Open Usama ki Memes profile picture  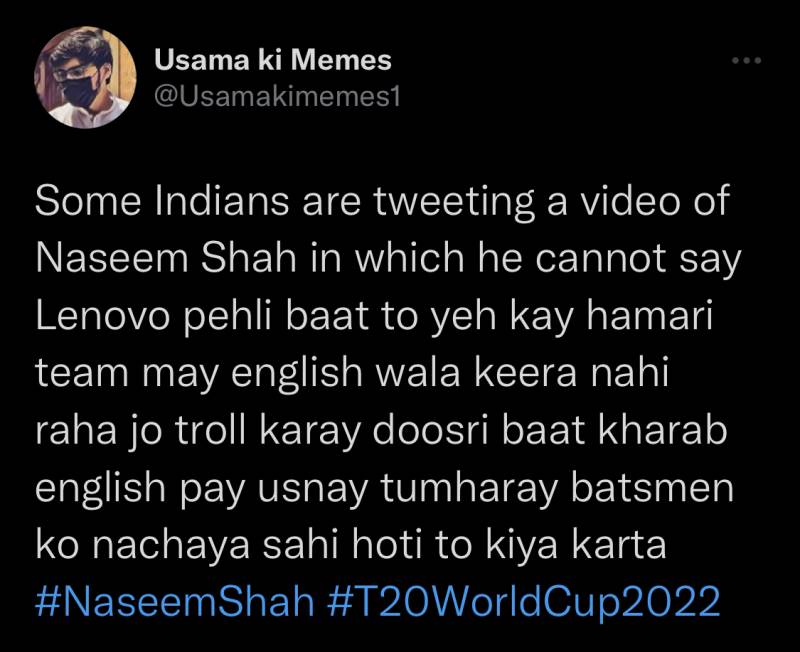click(85, 78)
